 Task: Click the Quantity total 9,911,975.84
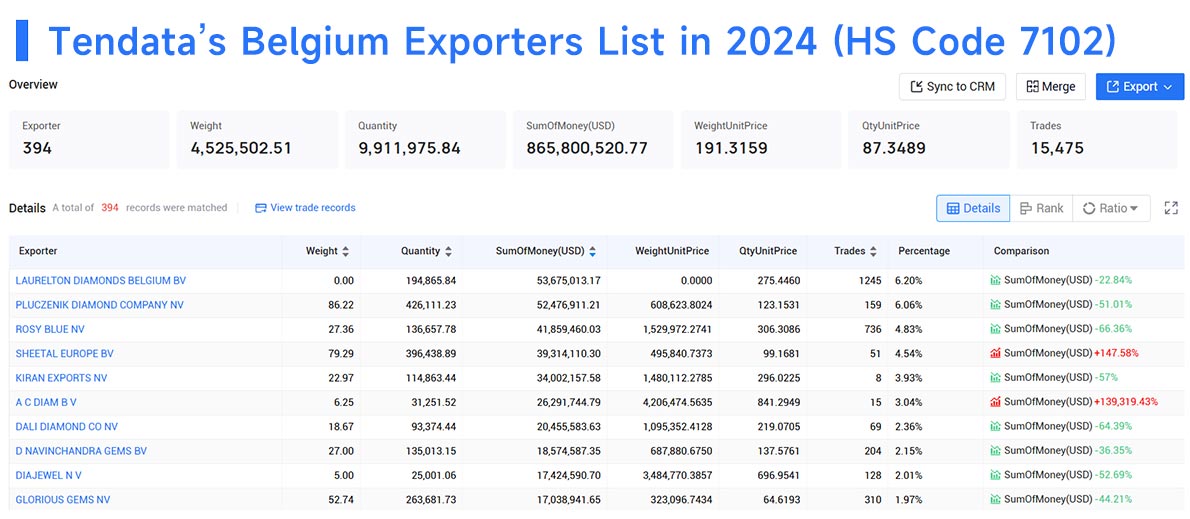[409, 149]
